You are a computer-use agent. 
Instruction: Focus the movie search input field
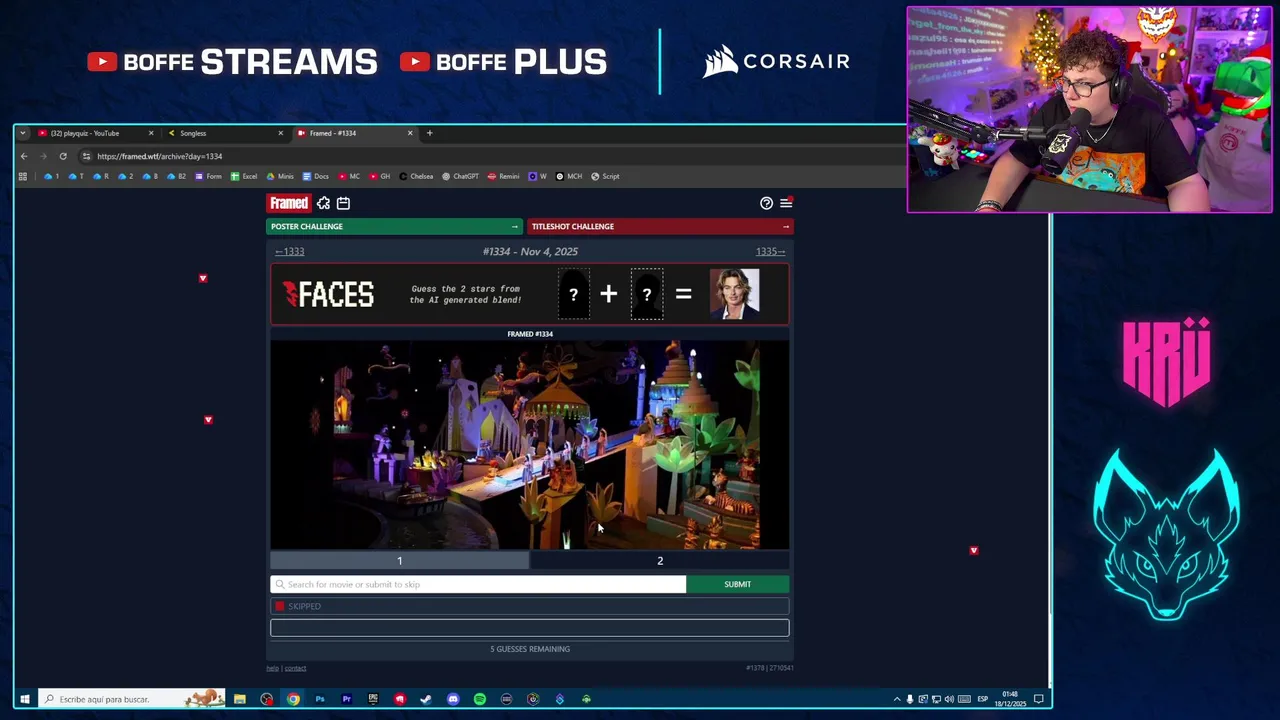pyautogui.click(x=478, y=584)
